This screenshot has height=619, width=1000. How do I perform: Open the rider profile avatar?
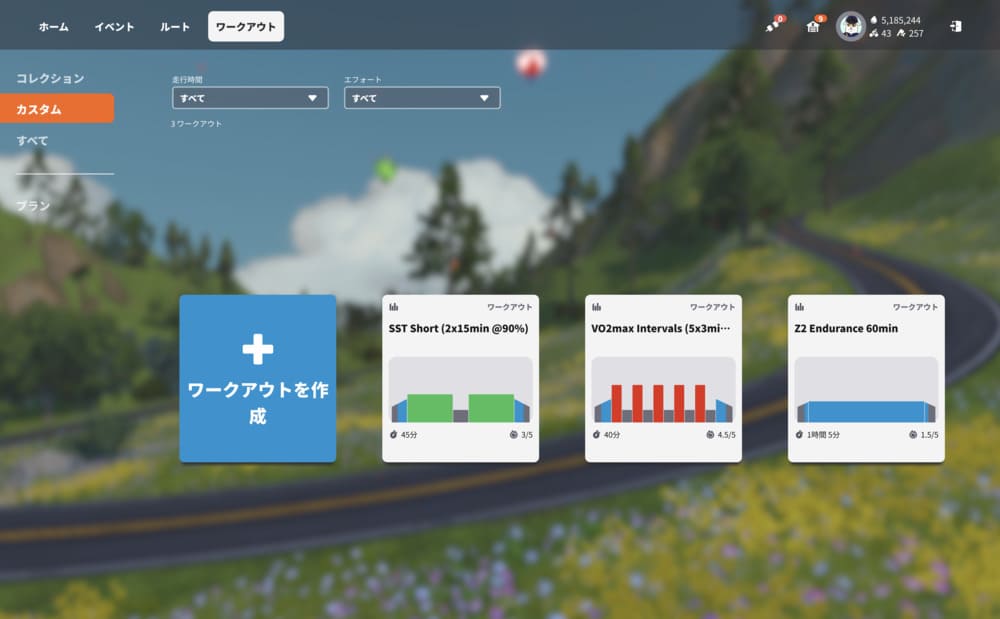[x=851, y=27]
